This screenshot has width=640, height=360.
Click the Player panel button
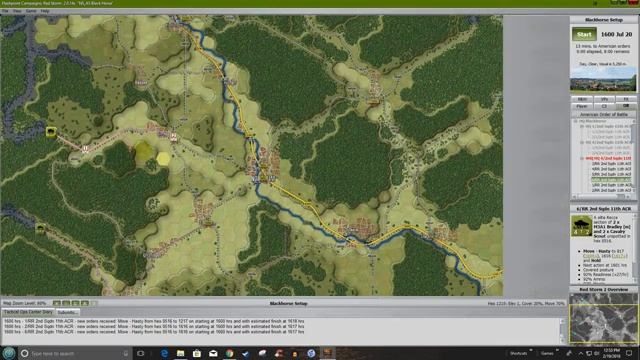[582, 106]
